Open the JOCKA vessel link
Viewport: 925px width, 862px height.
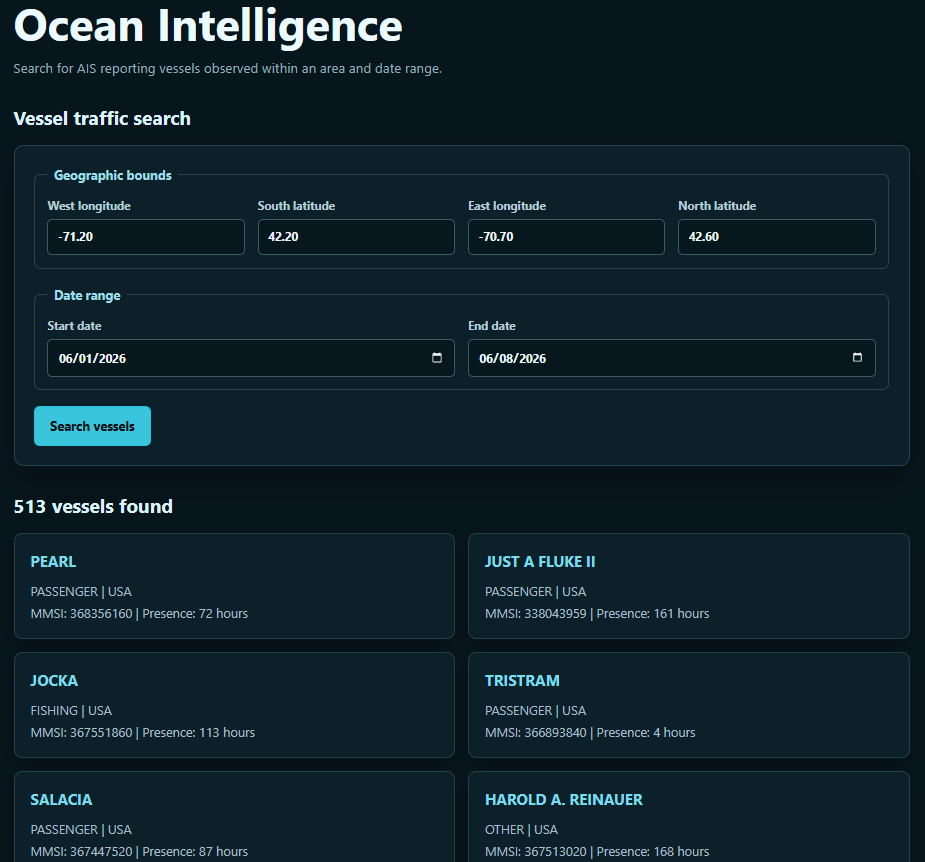(54, 681)
